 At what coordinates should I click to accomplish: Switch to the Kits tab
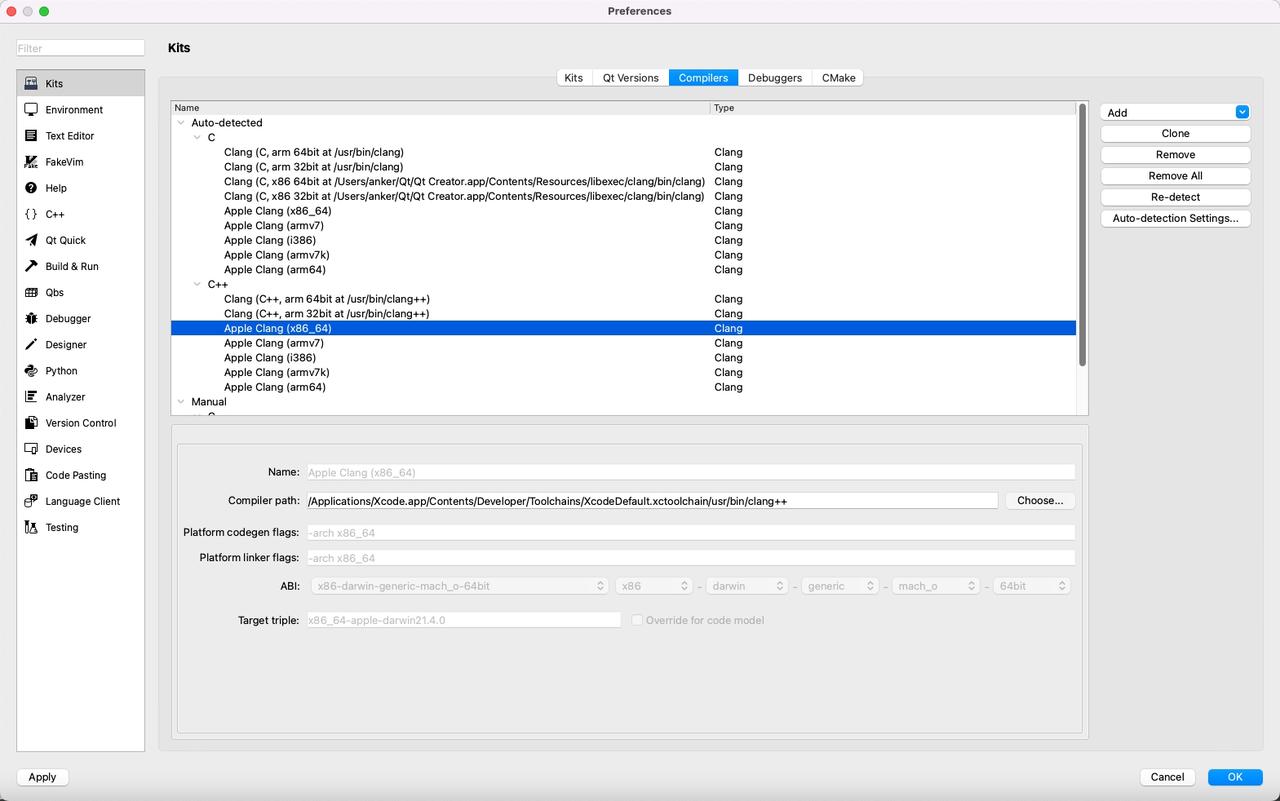tap(574, 78)
